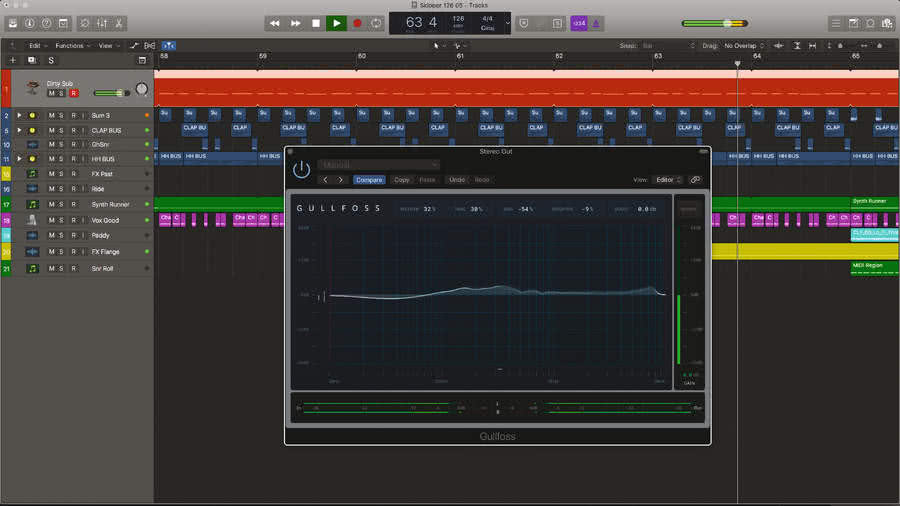The height and width of the screenshot is (506, 900).
Task: Toggle global Solo S button in track header
Action: tap(51, 60)
